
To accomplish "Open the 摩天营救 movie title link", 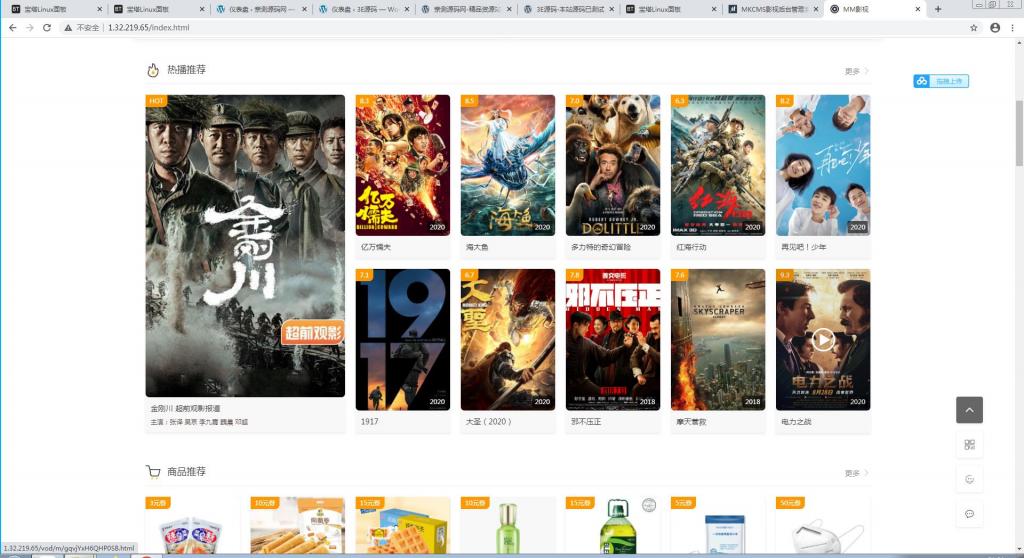I will click(690, 422).
